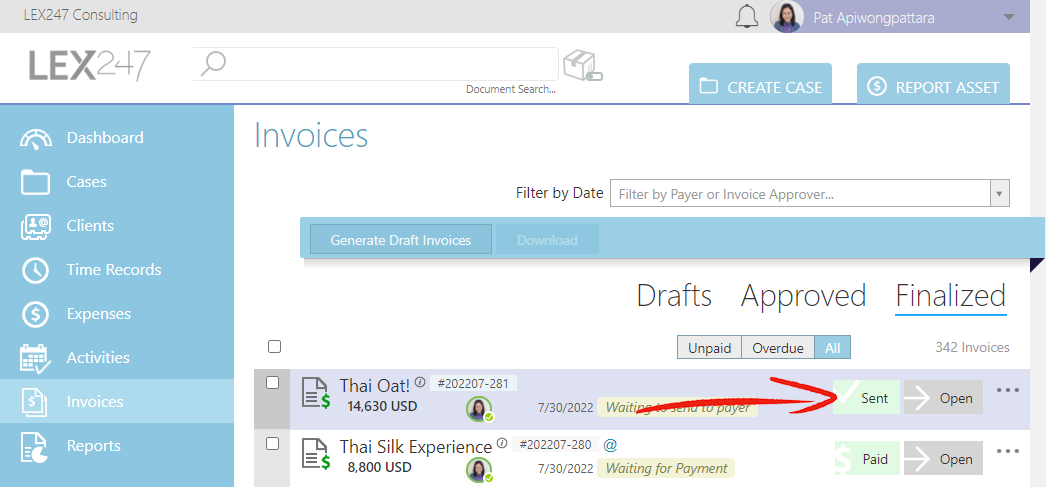
Task: Click the Cases folder icon
Action: click(x=35, y=182)
